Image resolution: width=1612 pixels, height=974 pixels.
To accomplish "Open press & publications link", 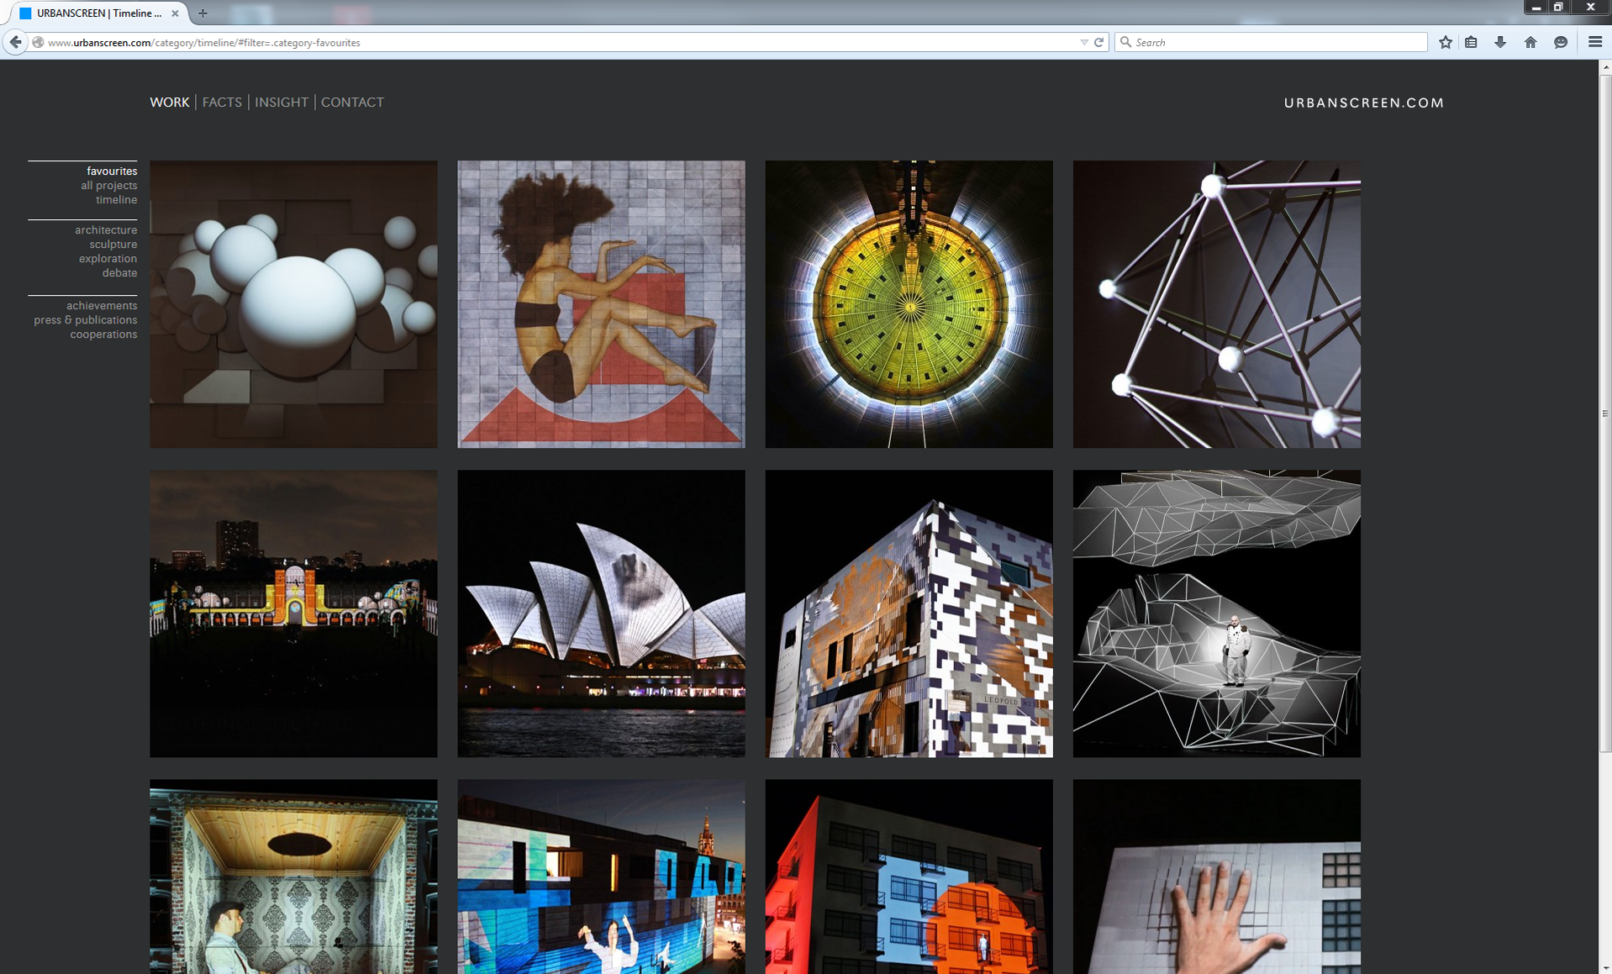I will (86, 320).
